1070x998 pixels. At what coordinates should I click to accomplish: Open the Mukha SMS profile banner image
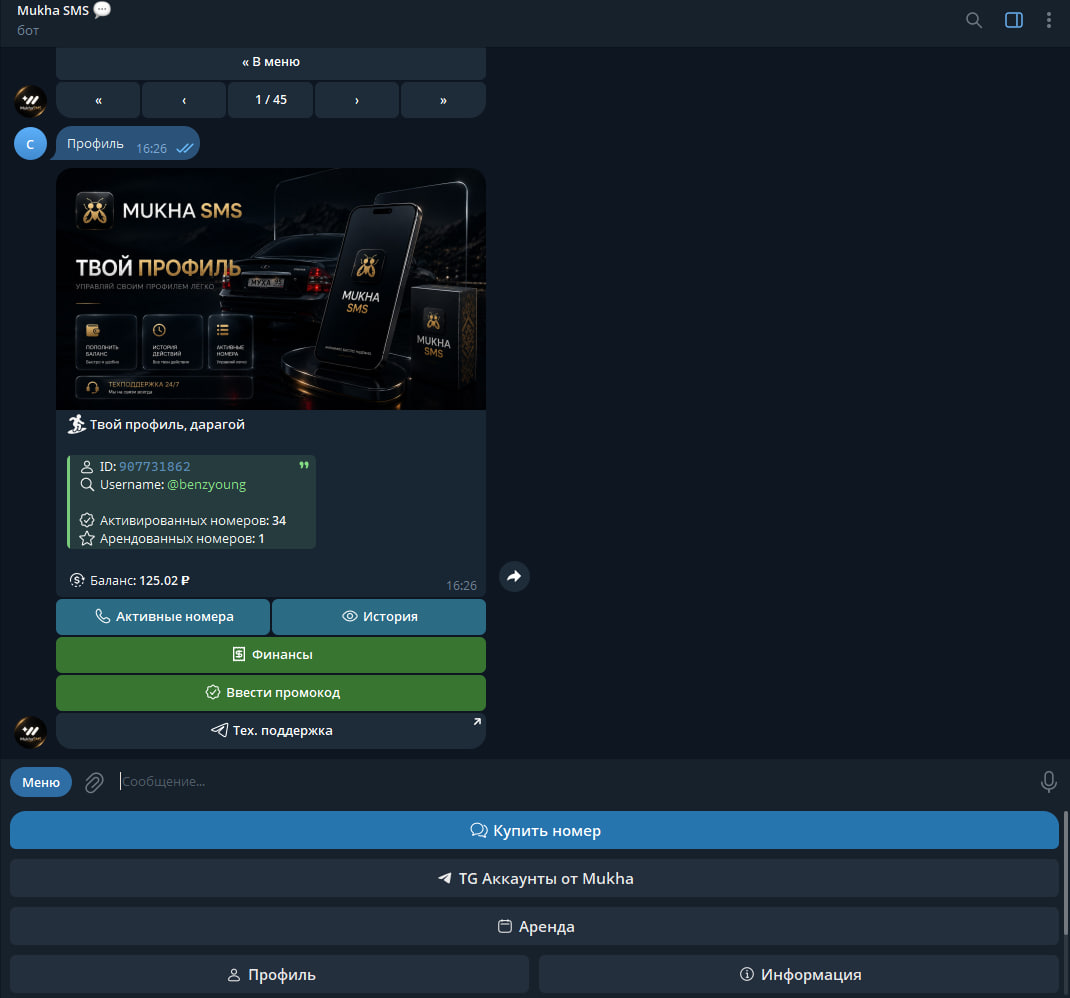point(271,289)
